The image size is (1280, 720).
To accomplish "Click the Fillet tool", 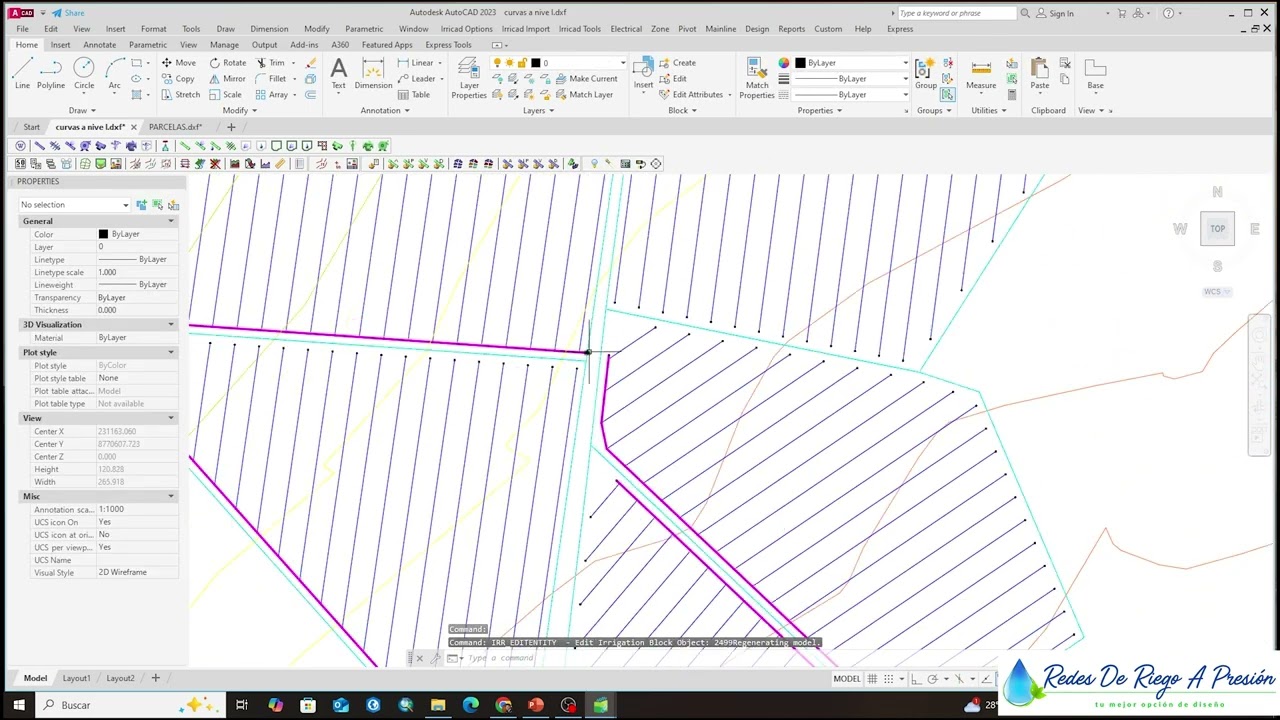I will click(271, 78).
